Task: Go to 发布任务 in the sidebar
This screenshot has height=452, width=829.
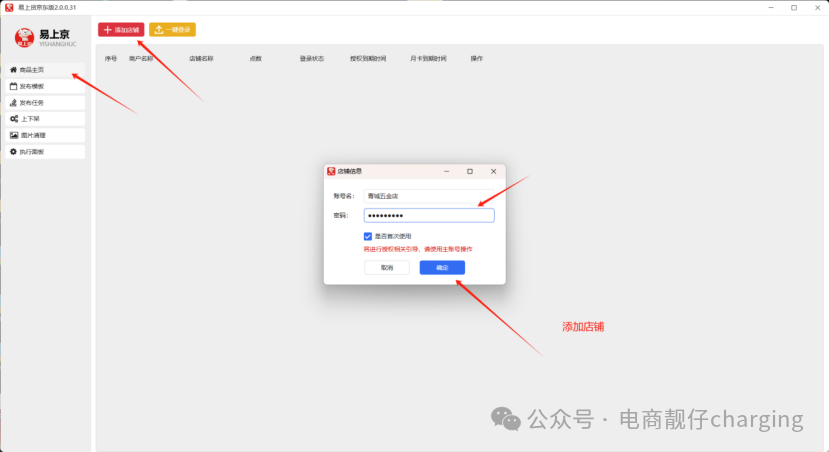Action: (x=45, y=103)
